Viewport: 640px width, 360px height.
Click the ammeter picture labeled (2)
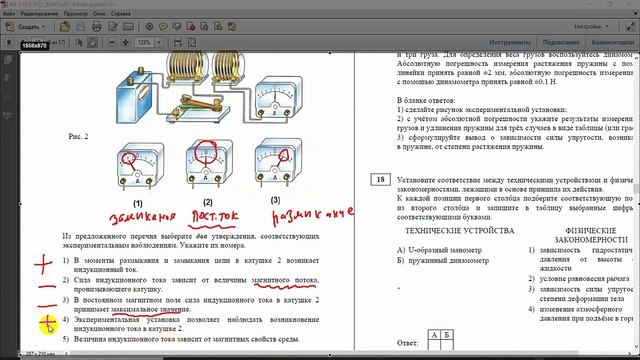pos(209,163)
